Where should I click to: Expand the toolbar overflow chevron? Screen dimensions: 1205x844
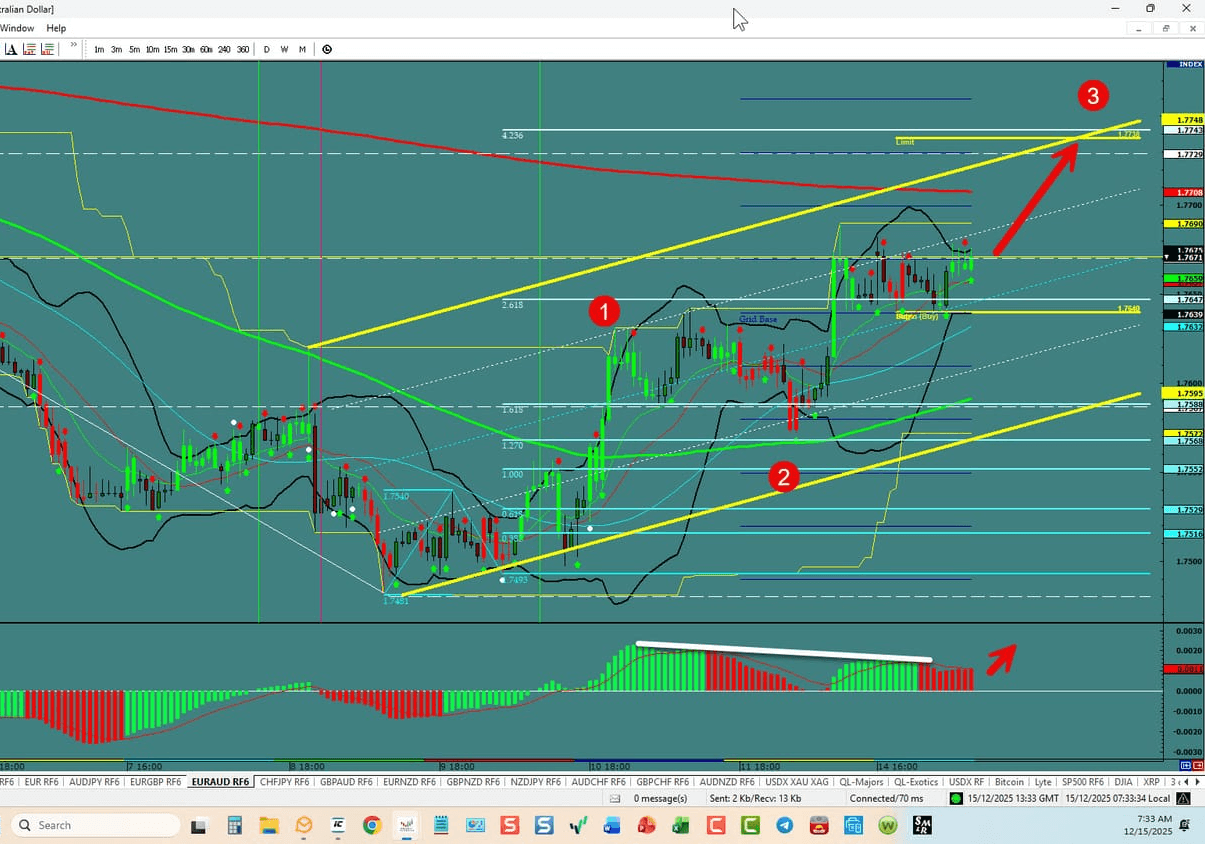click(73, 44)
